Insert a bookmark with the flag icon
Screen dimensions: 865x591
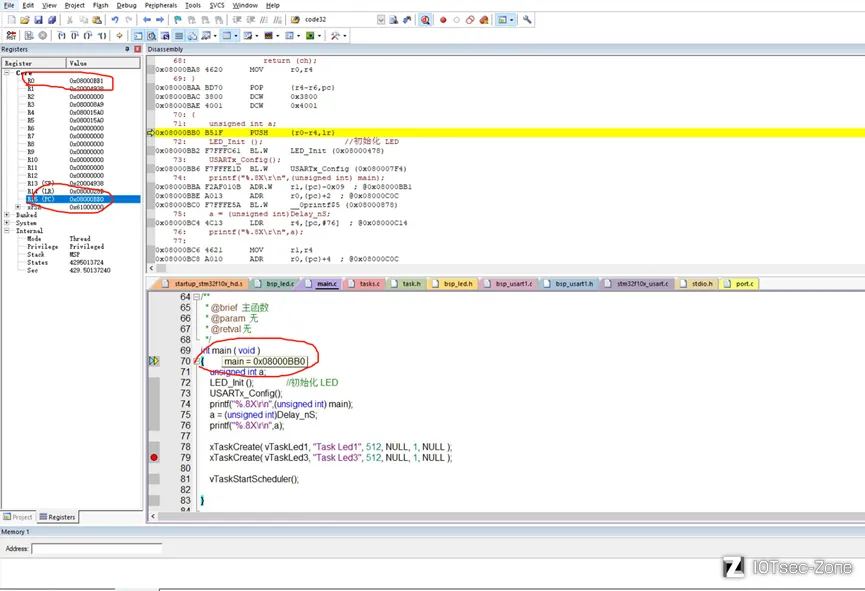tap(178, 20)
